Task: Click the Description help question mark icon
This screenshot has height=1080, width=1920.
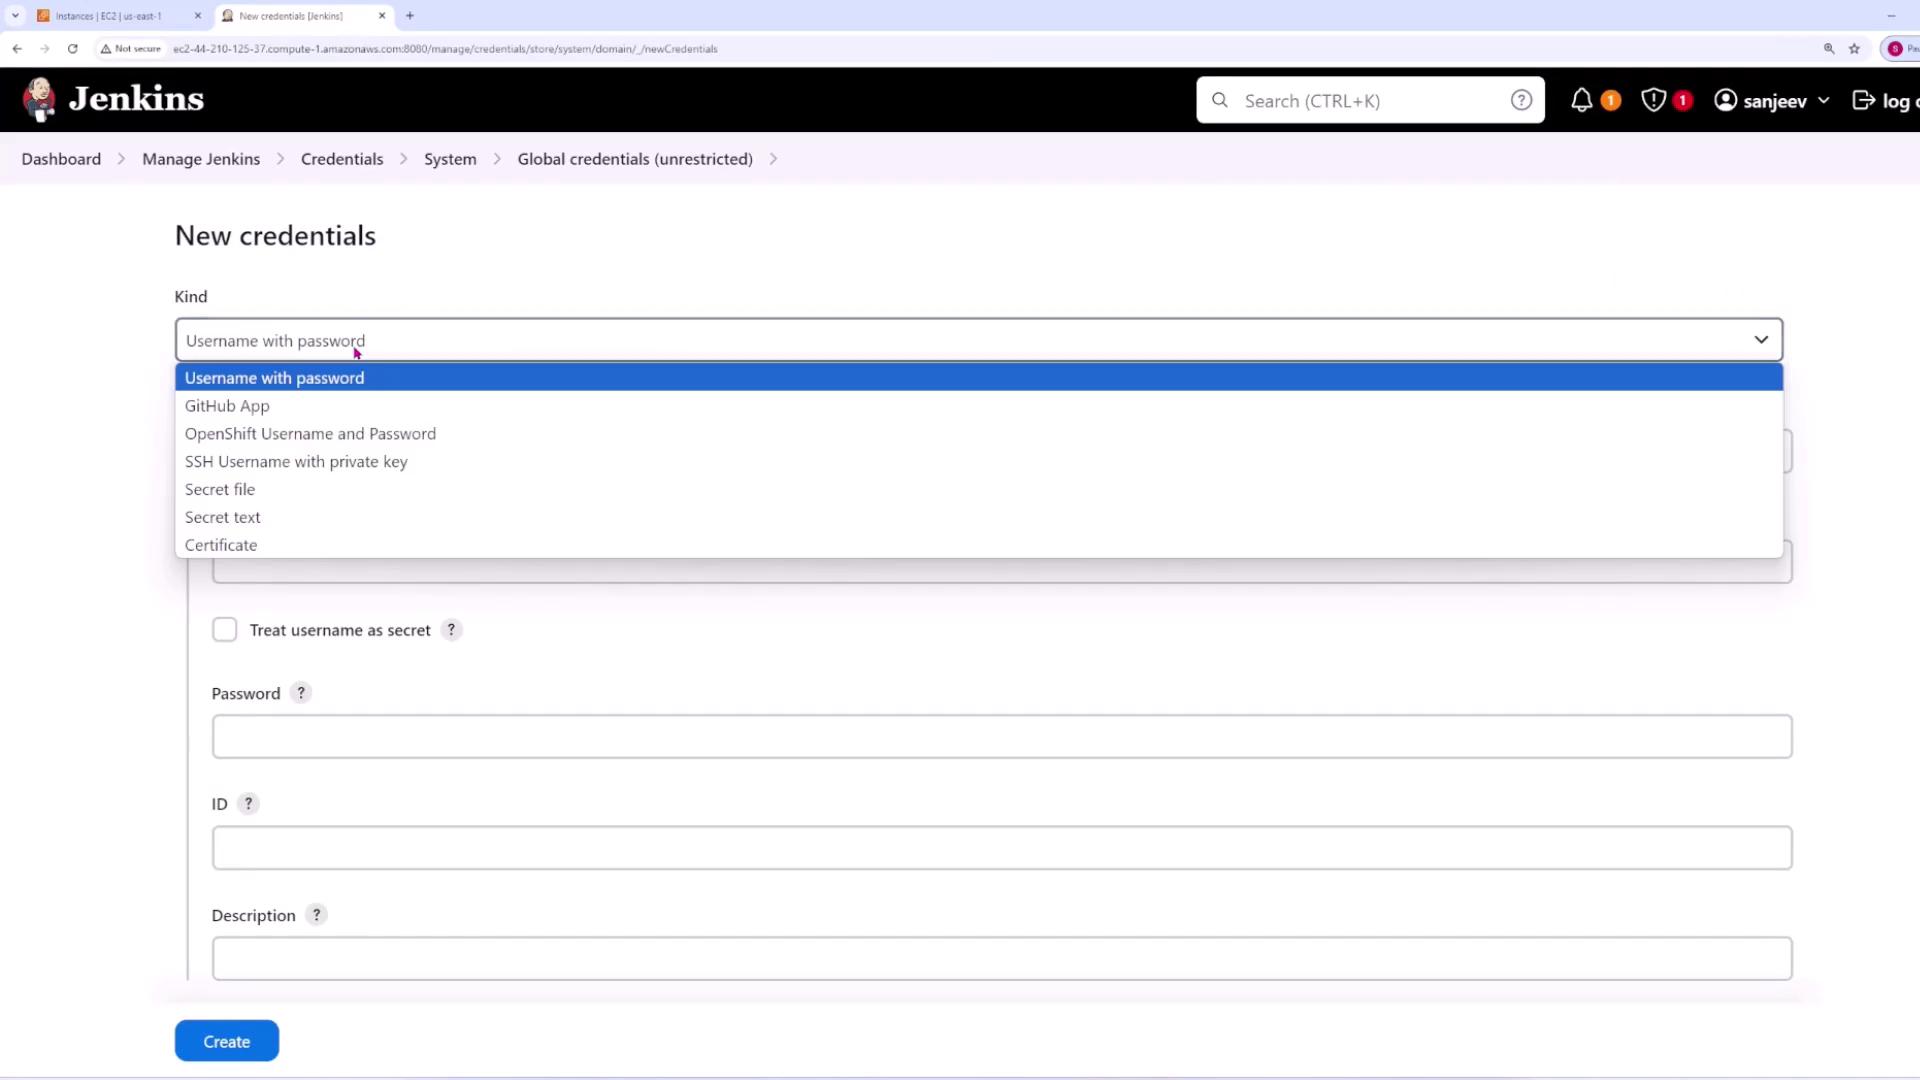Action: 317,915
